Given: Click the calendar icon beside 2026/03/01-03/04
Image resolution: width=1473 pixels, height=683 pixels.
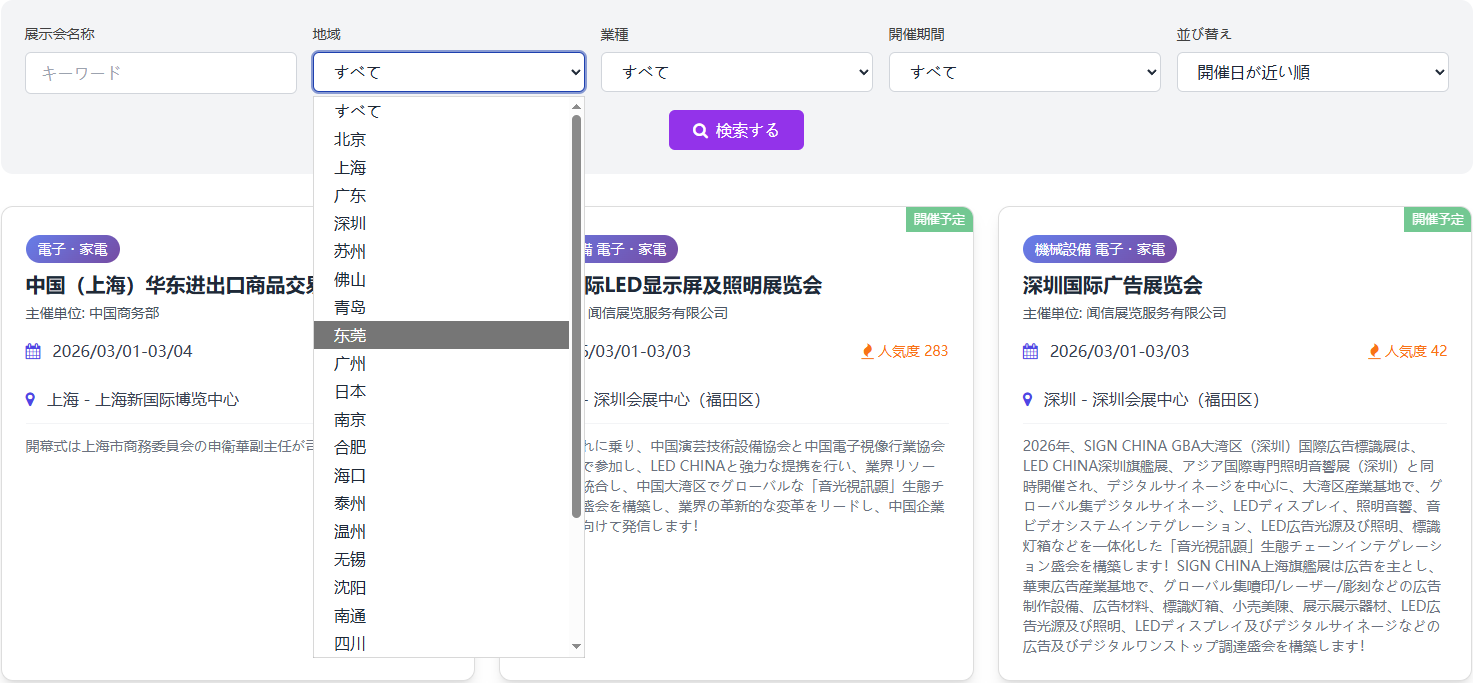Looking at the screenshot, I should click(33, 351).
